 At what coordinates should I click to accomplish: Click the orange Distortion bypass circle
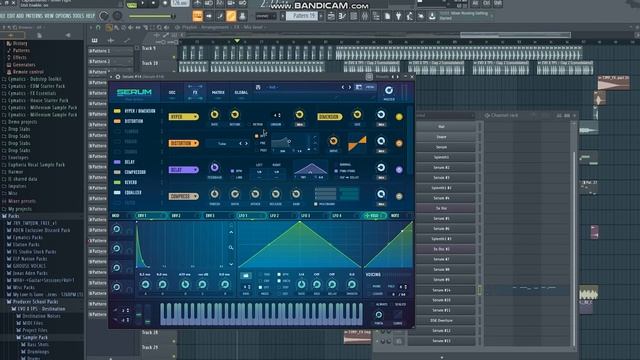coord(399,143)
